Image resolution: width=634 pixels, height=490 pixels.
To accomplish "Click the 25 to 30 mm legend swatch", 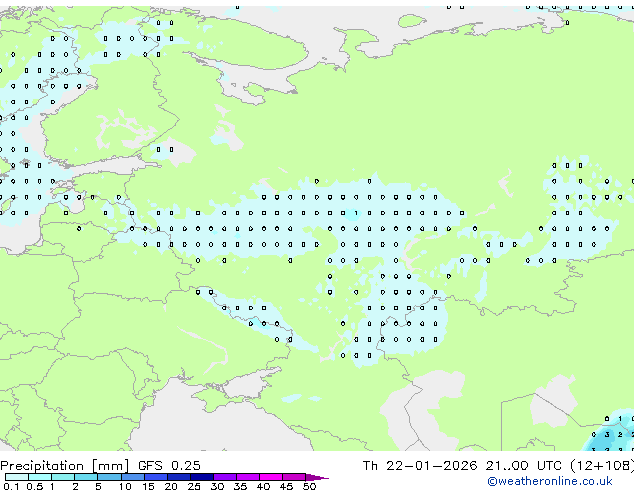I will pyautogui.click(x=201, y=477).
